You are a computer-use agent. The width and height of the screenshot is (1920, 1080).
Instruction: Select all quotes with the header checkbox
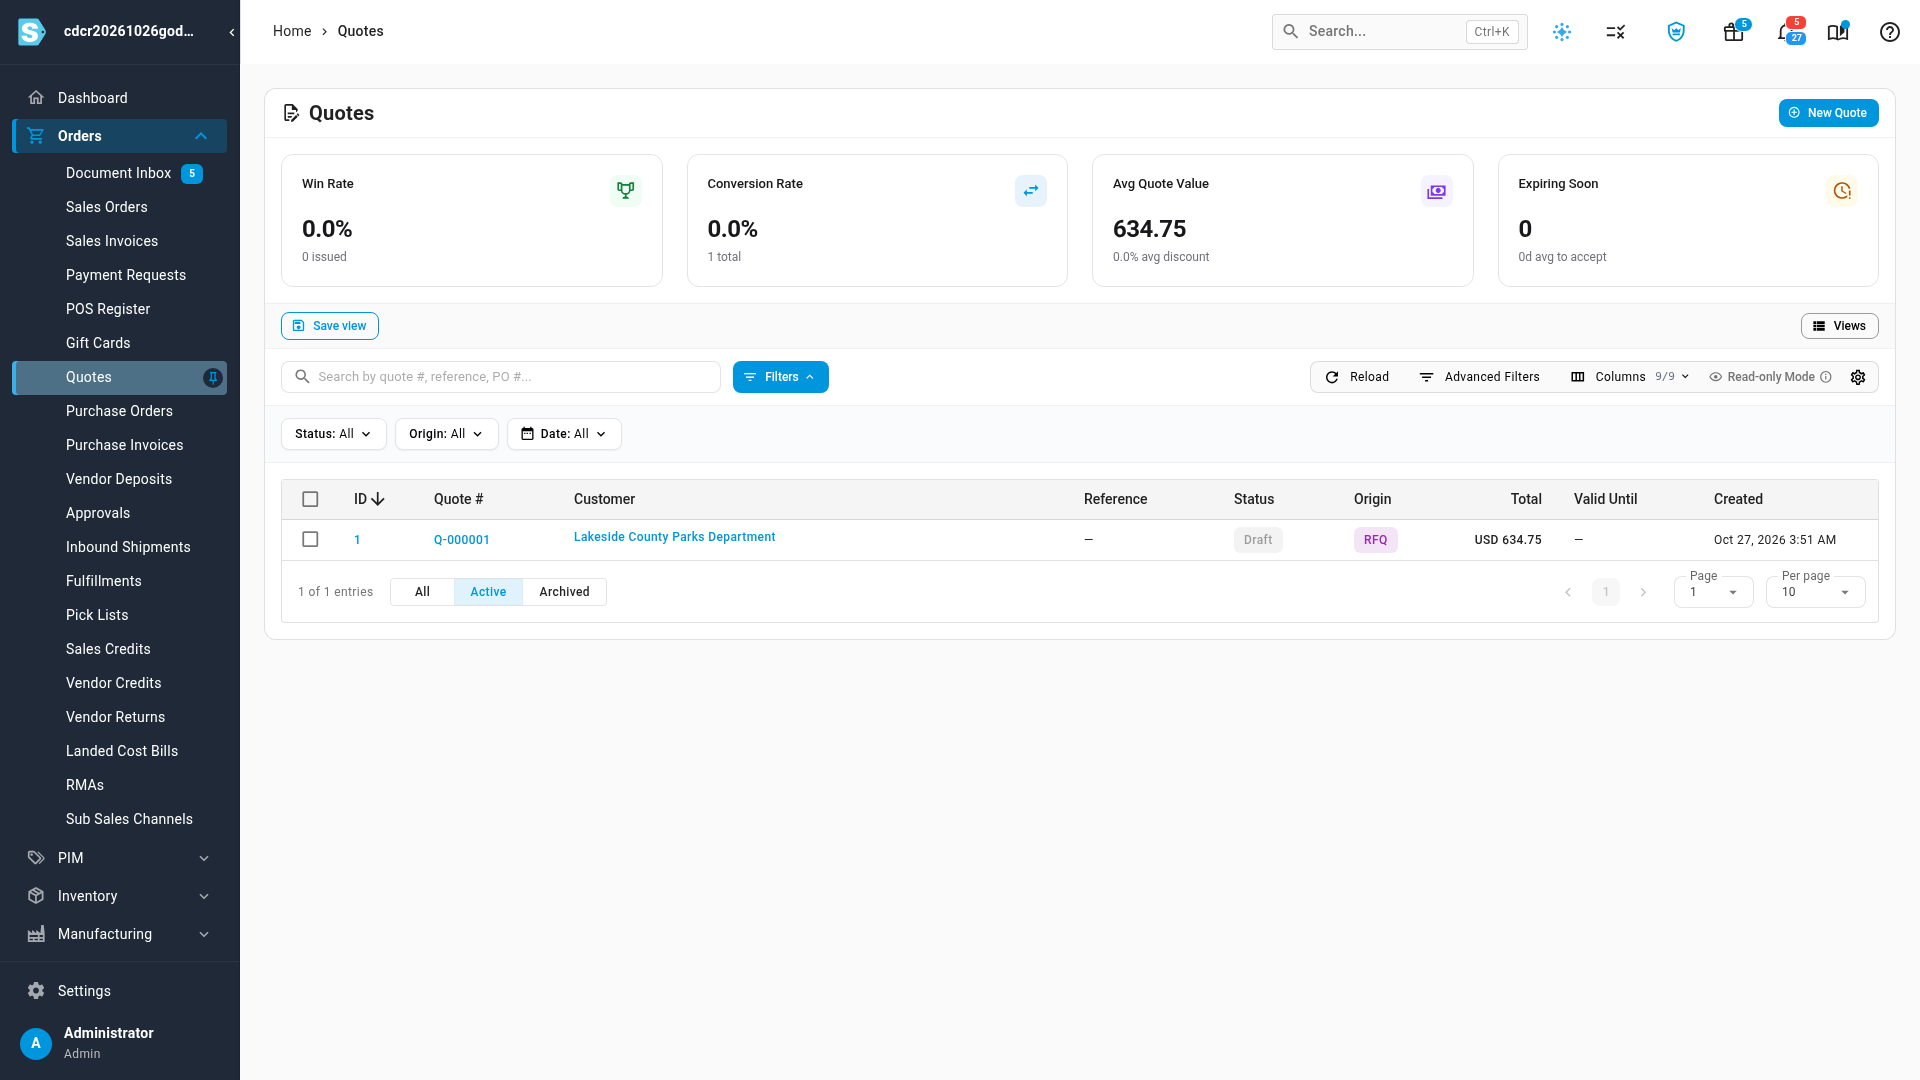(310, 499)
